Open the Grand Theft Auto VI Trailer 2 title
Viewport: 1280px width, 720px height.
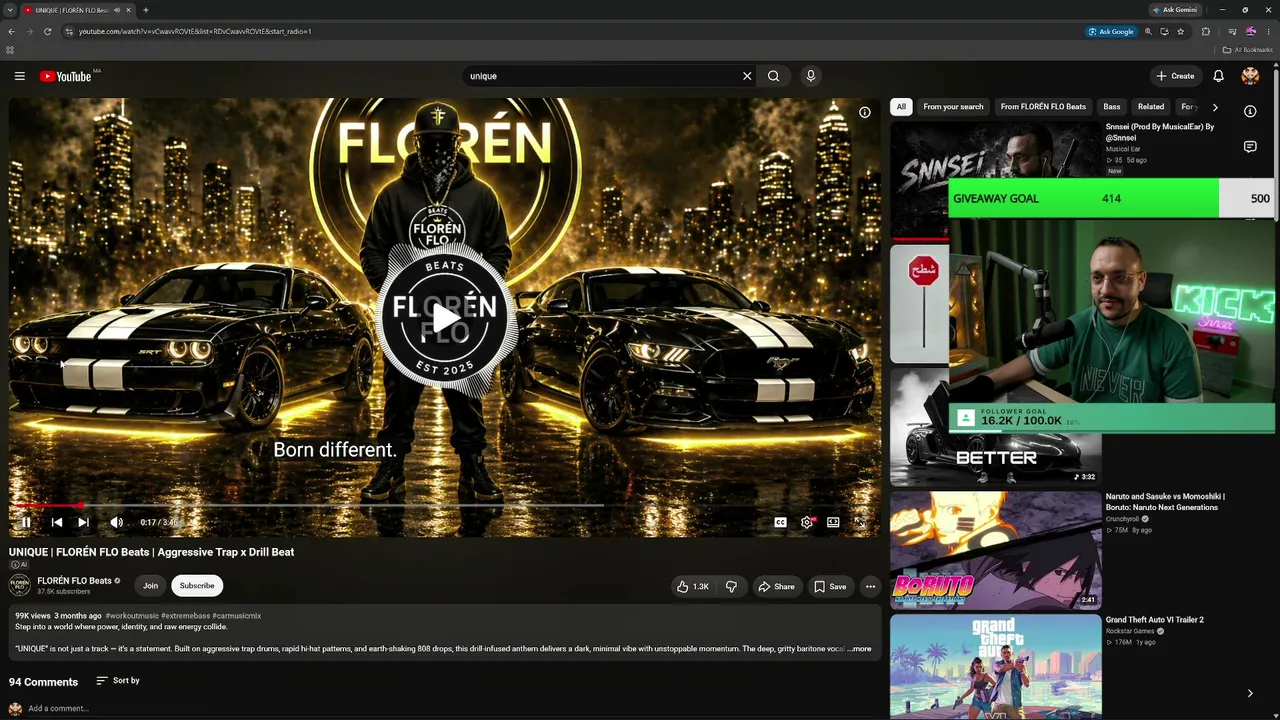[x=1155, y=620]
